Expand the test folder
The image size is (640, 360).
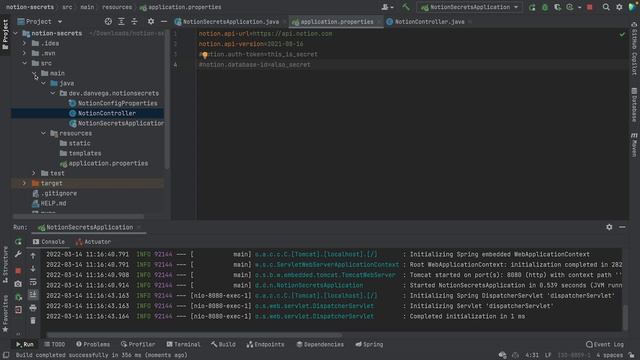pyautogui.click(x=34, y=173)
